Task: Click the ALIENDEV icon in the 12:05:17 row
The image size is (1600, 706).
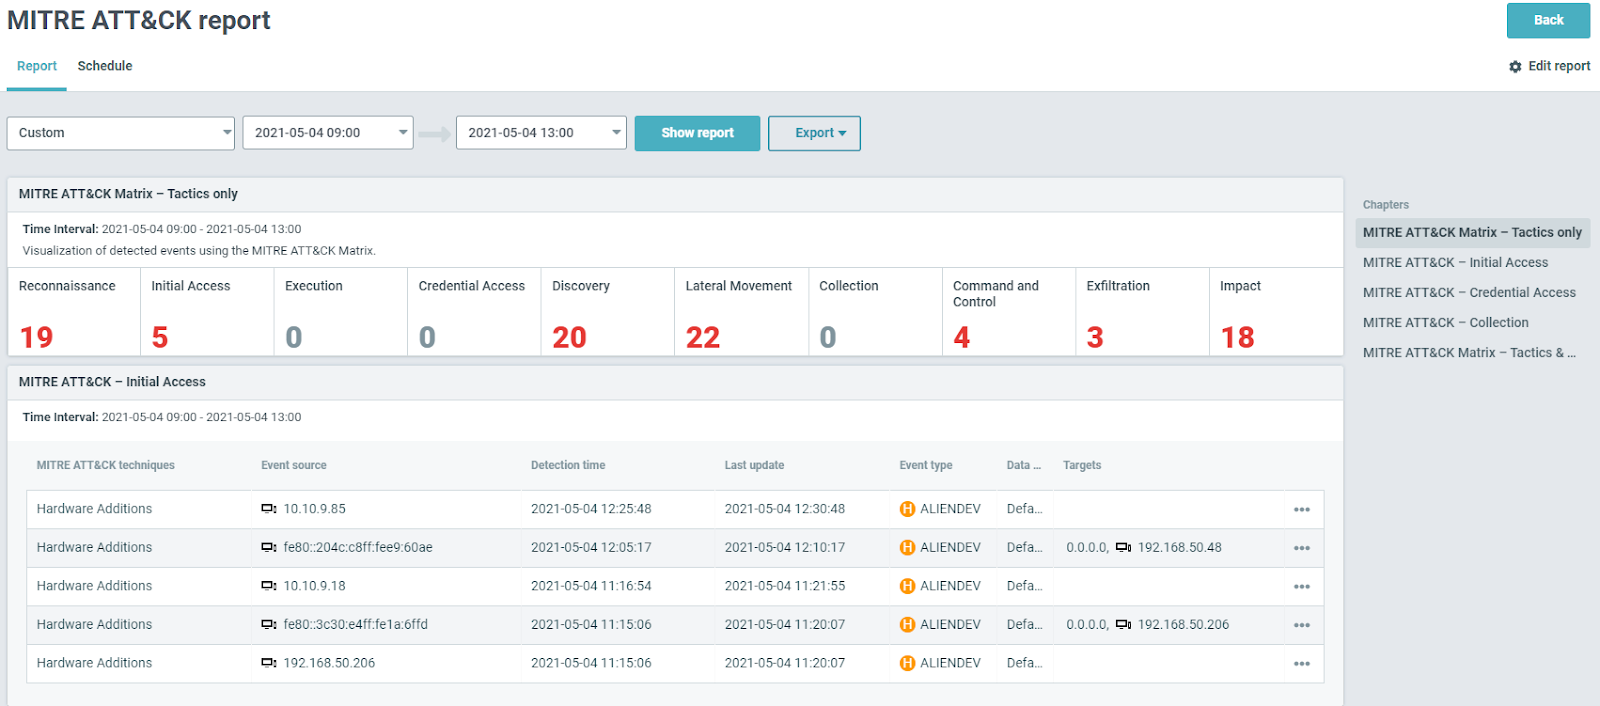Action: click(x=907, y=547)
